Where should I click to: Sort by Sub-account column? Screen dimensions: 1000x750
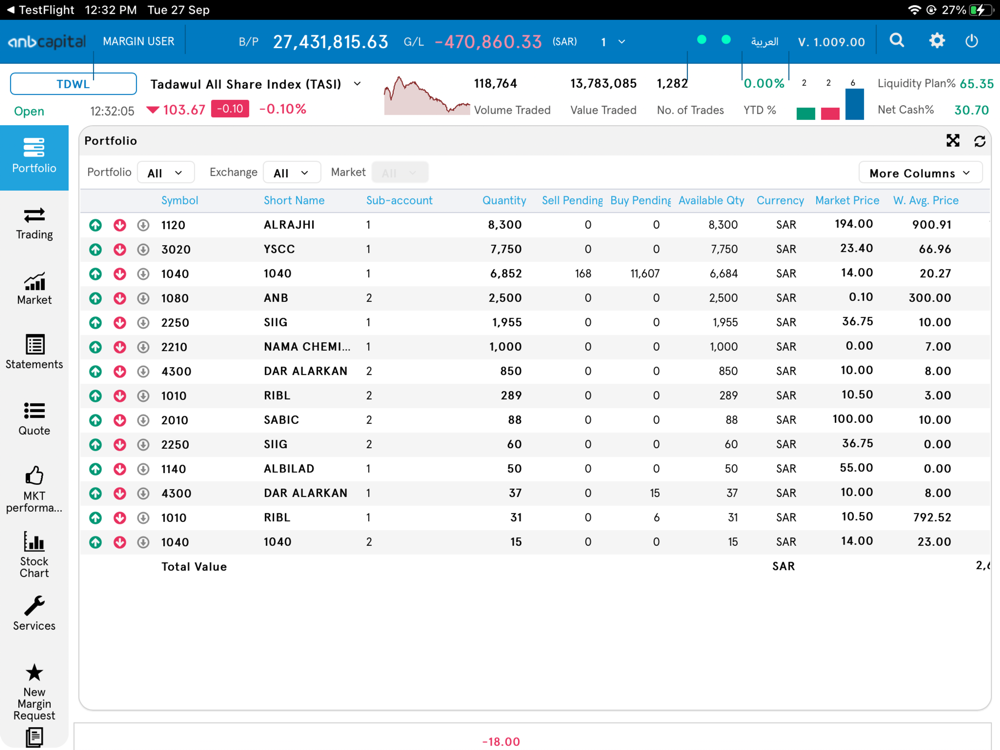tap(399, 200)
